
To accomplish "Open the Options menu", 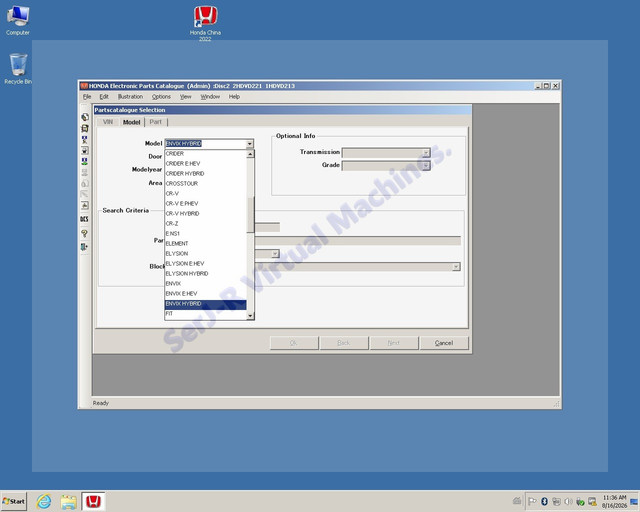I will [161, 97].
